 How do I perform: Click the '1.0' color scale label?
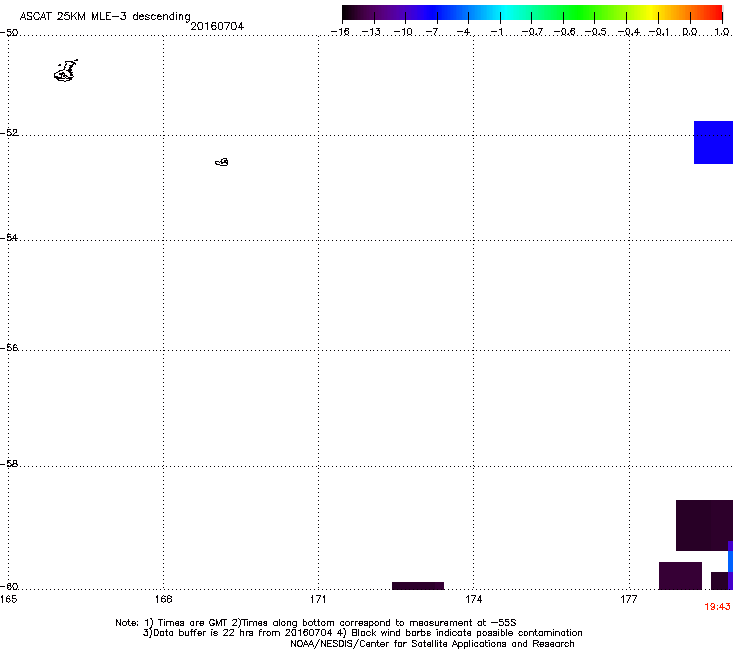[x=722, y=32]
